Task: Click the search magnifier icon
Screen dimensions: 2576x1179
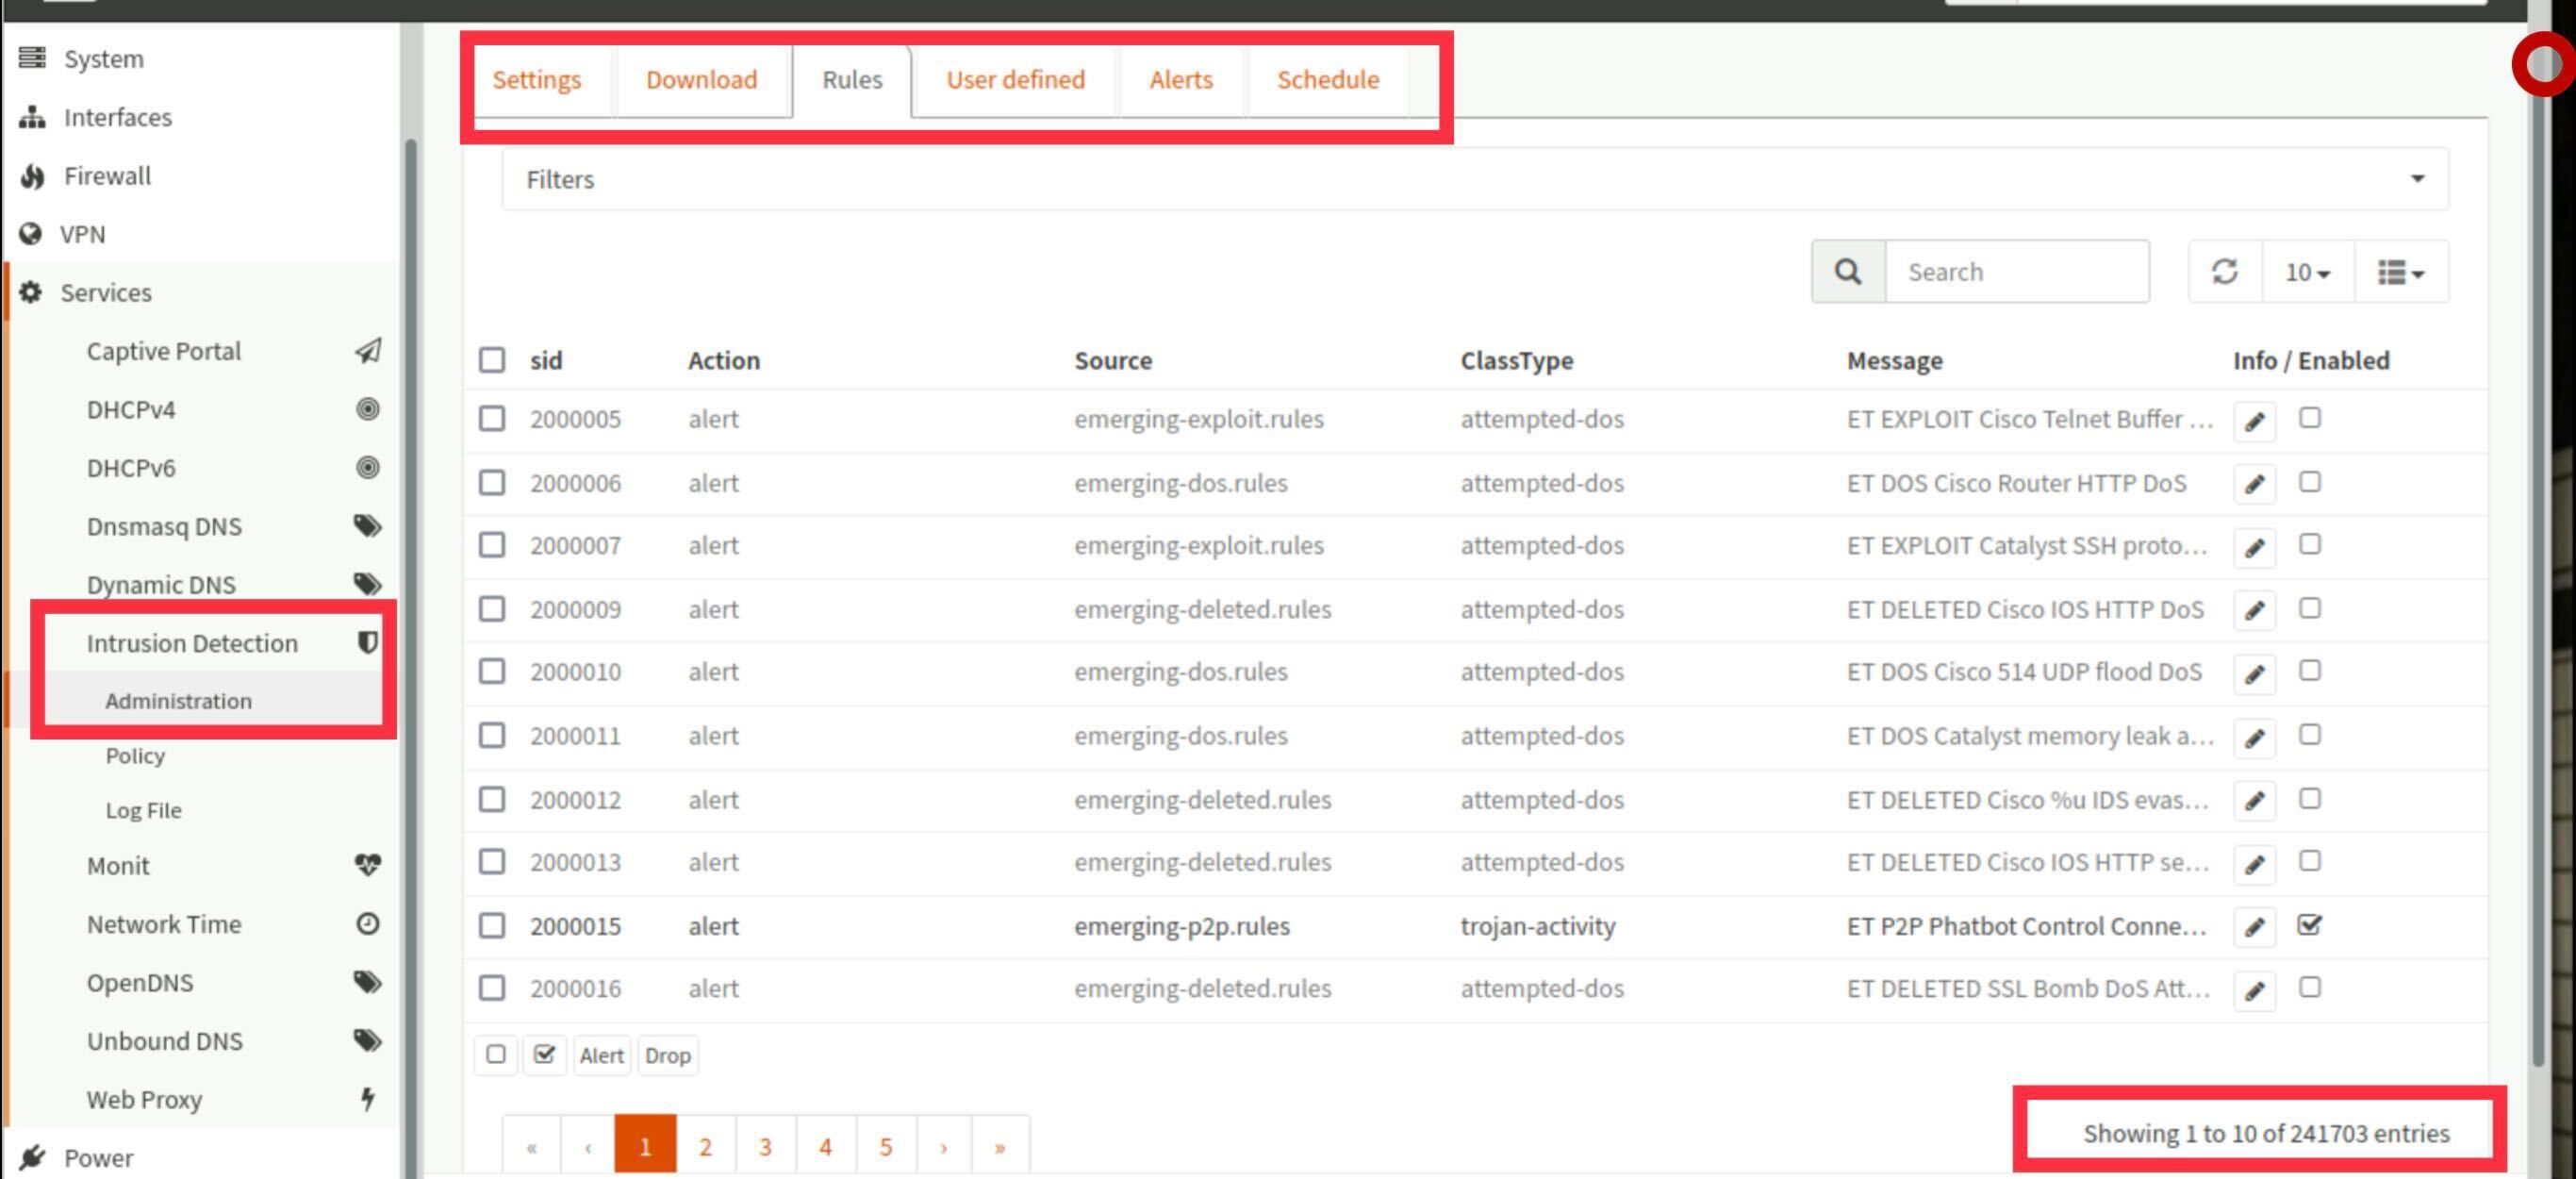Action: pos(1848,271)
